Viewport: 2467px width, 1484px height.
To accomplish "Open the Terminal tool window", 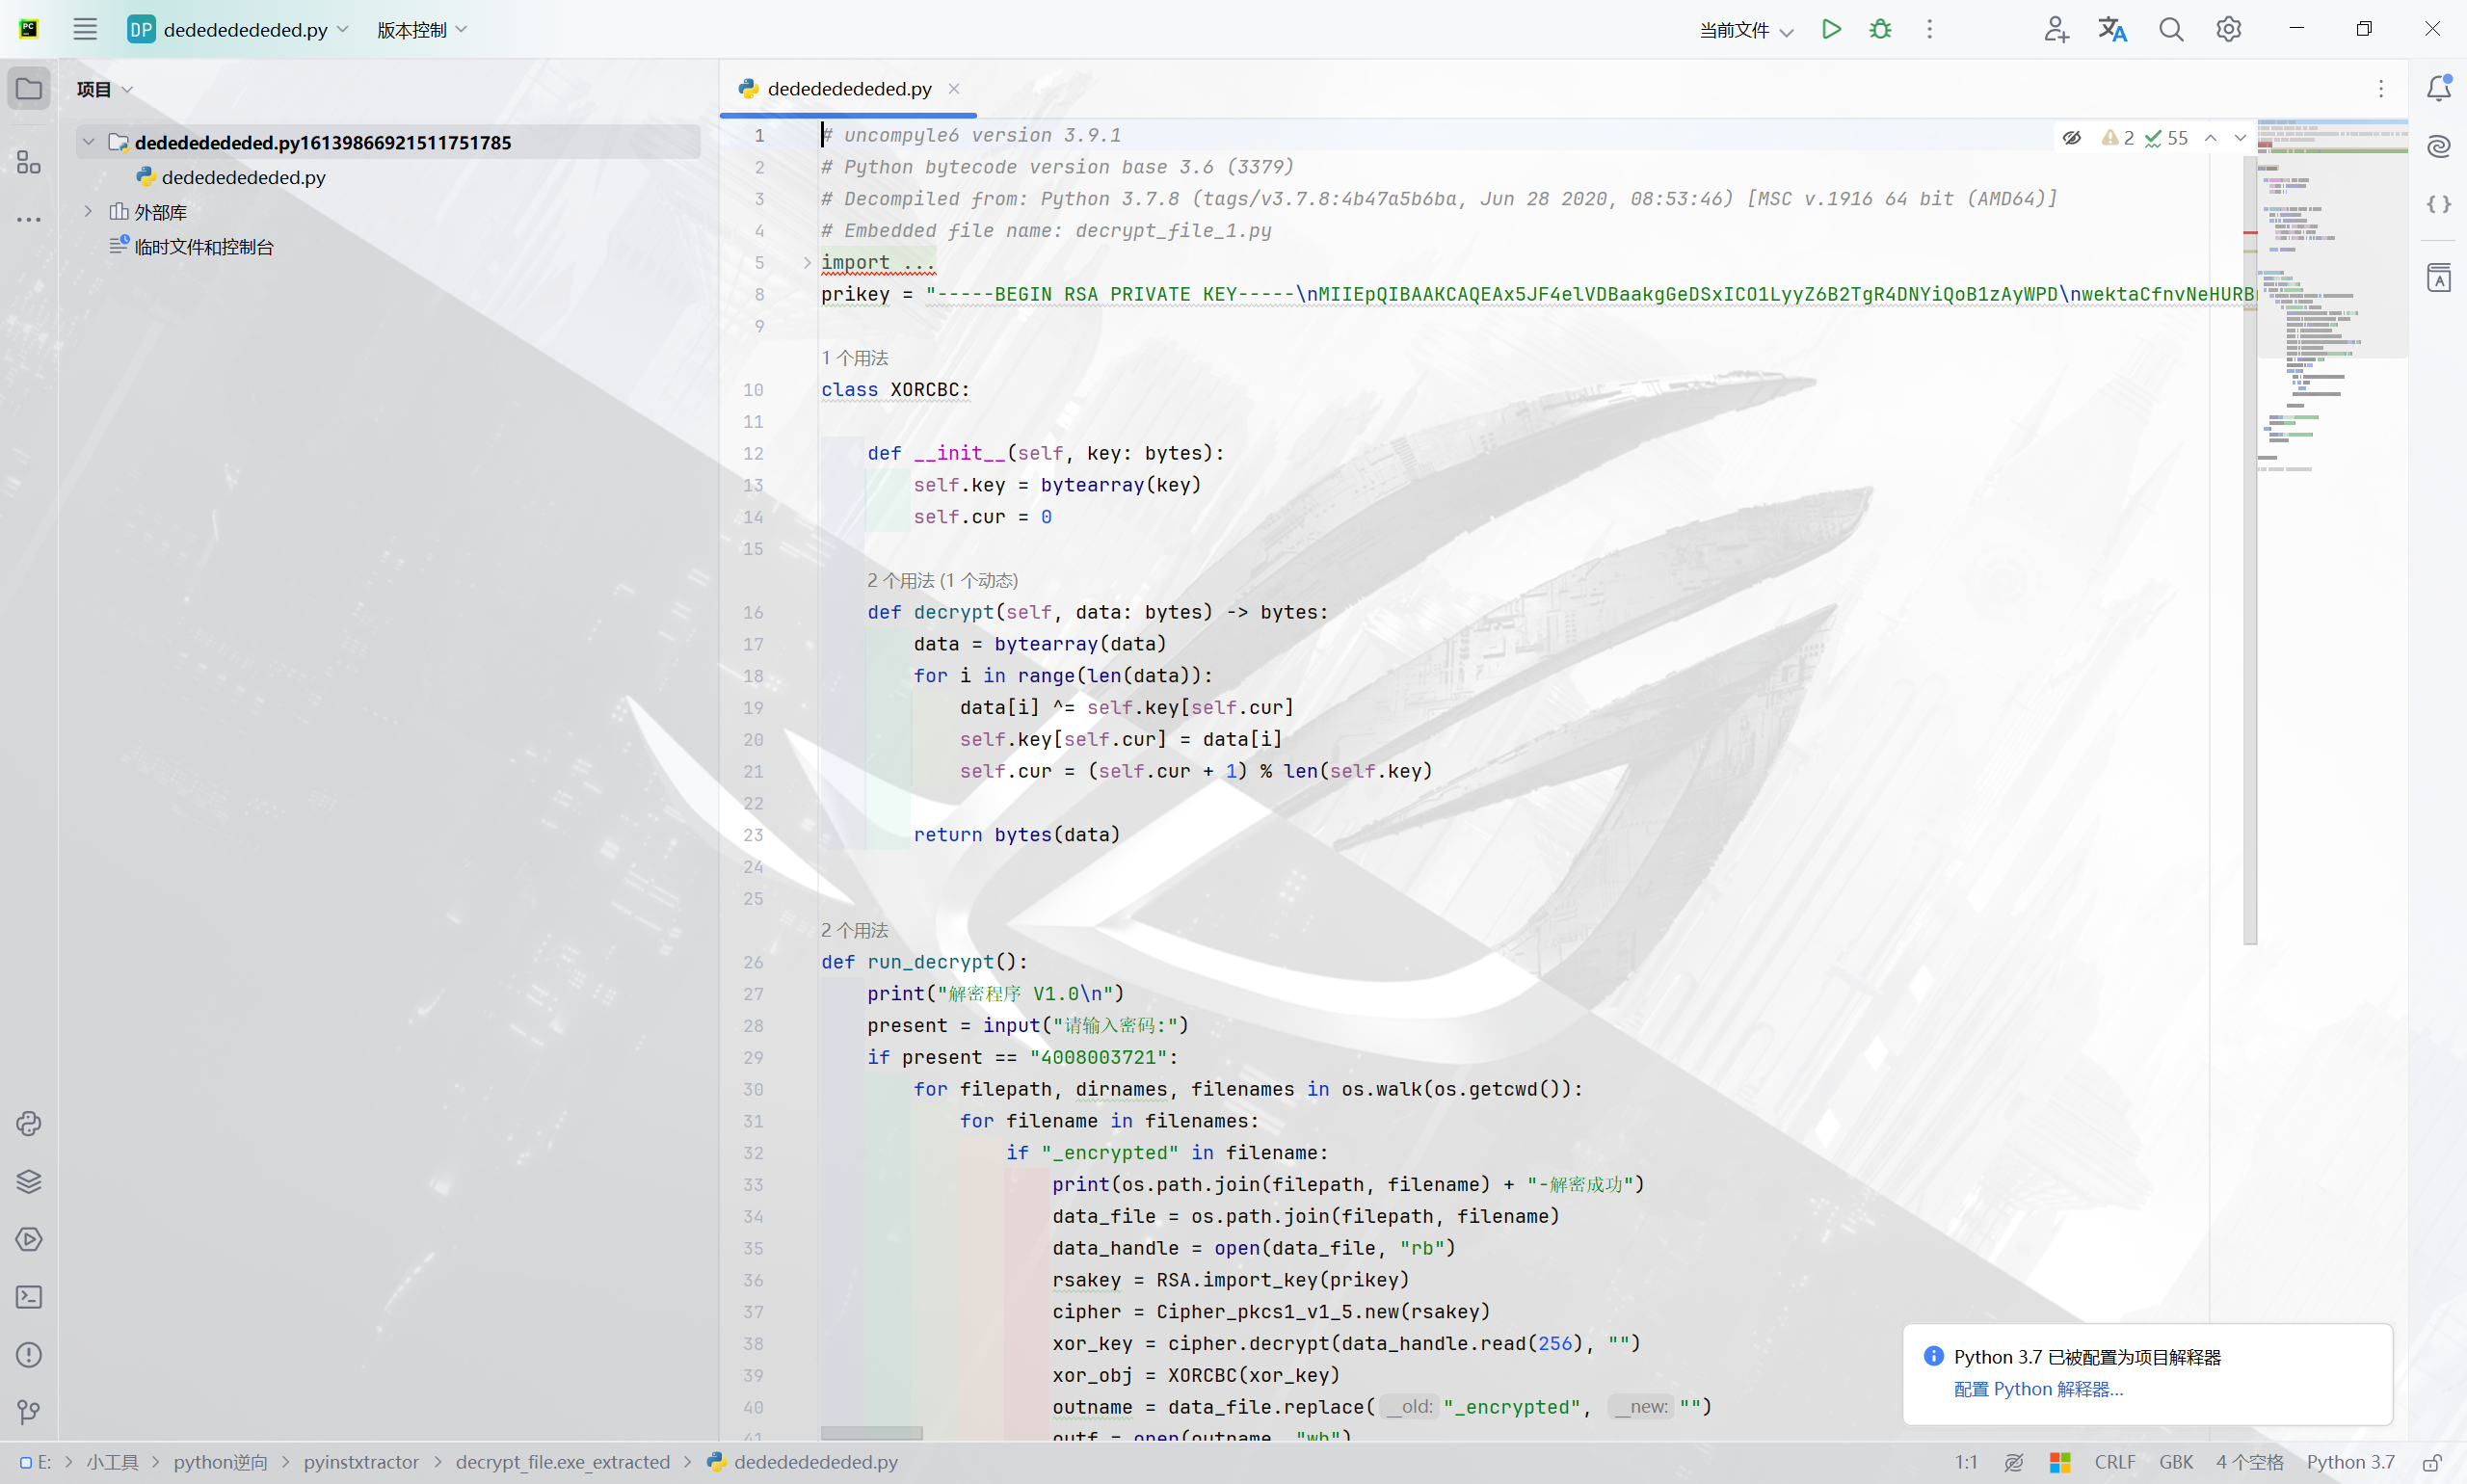I will (x=29, y=1297).
